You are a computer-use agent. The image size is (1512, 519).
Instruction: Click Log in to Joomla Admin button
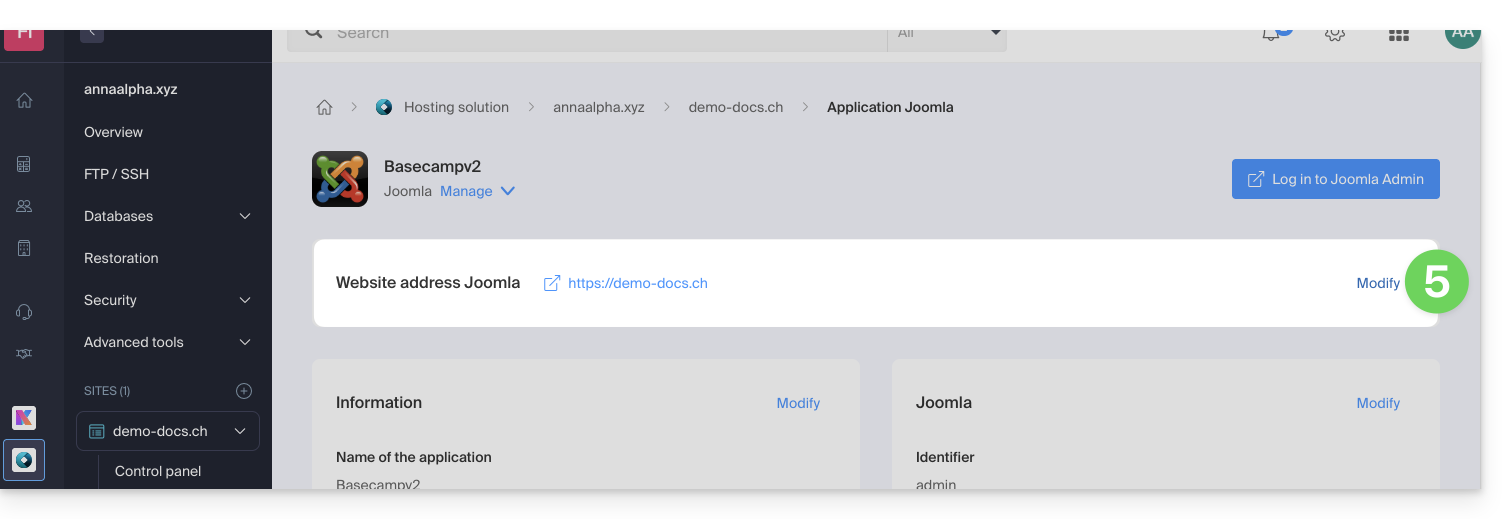1335,179
